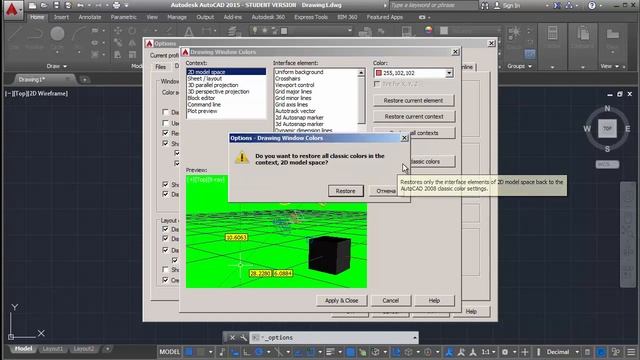Click the Group icon in the Groups panel

tap(513, 33)
